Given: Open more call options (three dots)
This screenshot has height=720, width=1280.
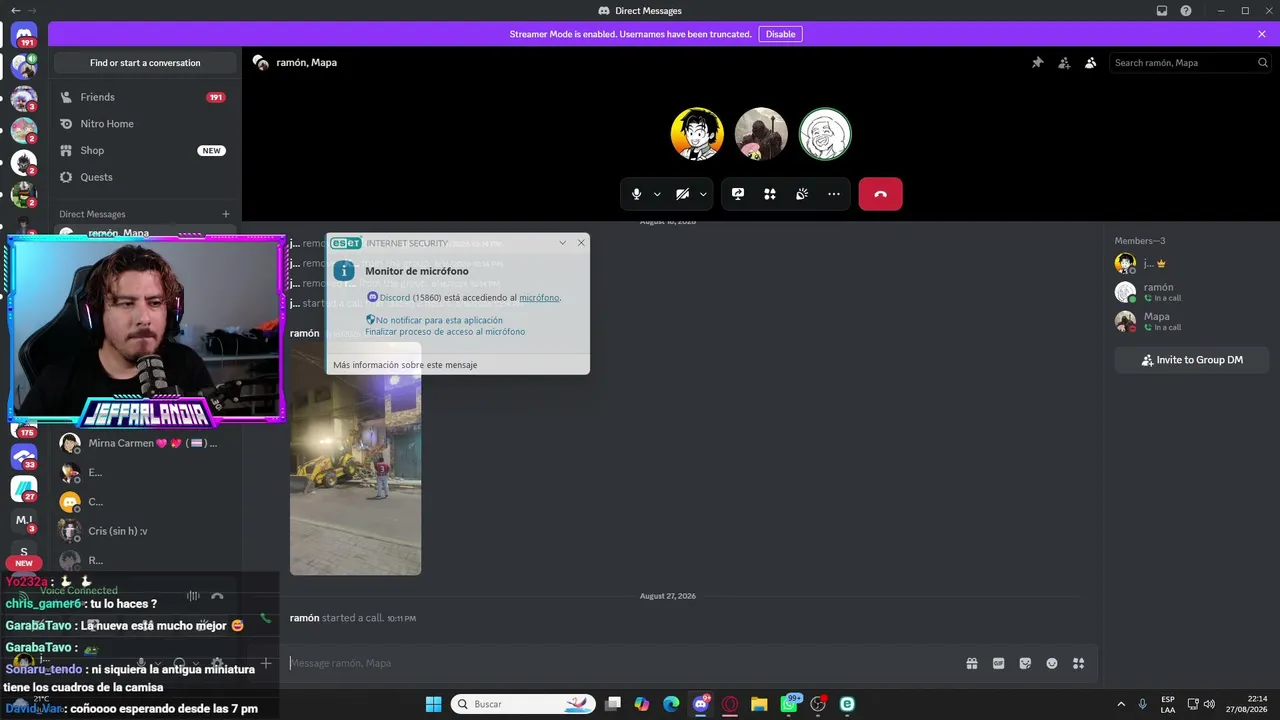Looking at the screenshot, I should [x=834, y=194].
